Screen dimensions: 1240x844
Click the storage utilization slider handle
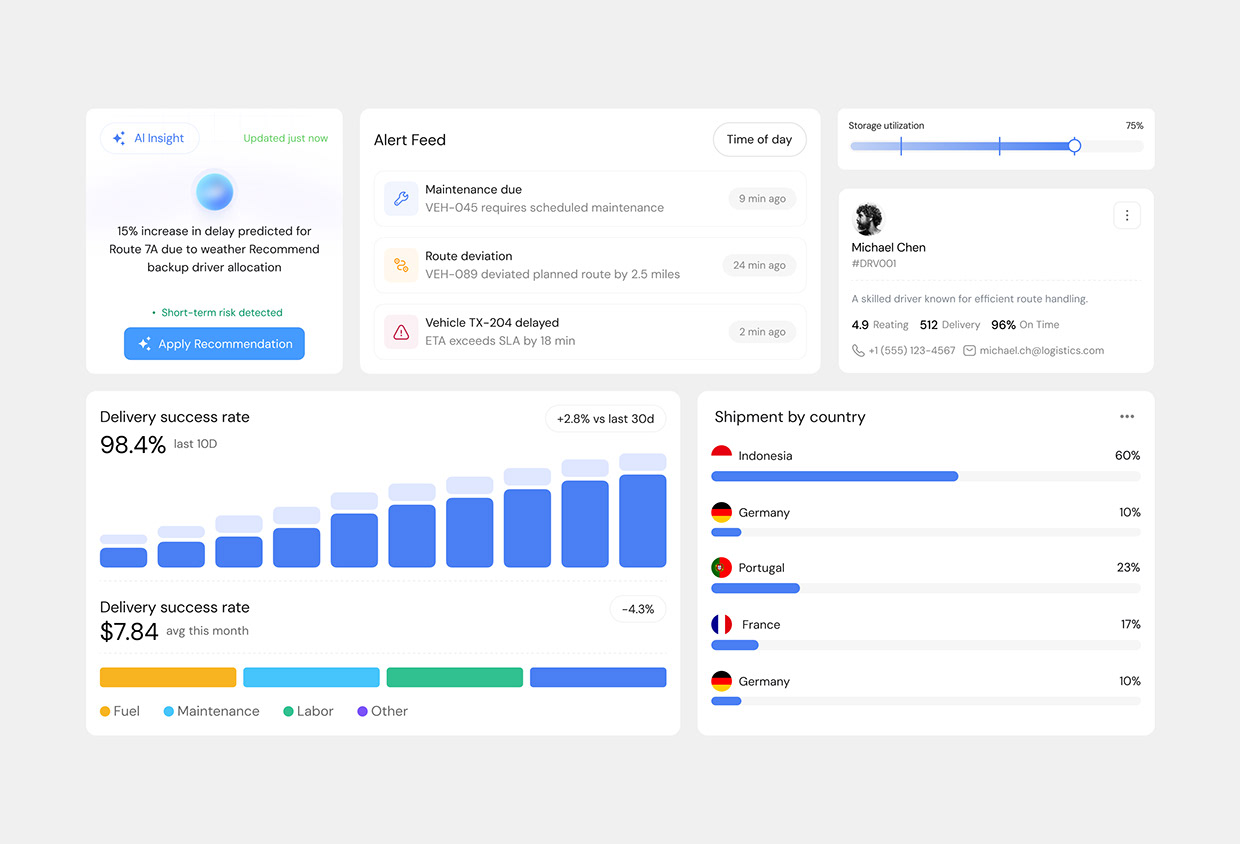(1074, 146)
